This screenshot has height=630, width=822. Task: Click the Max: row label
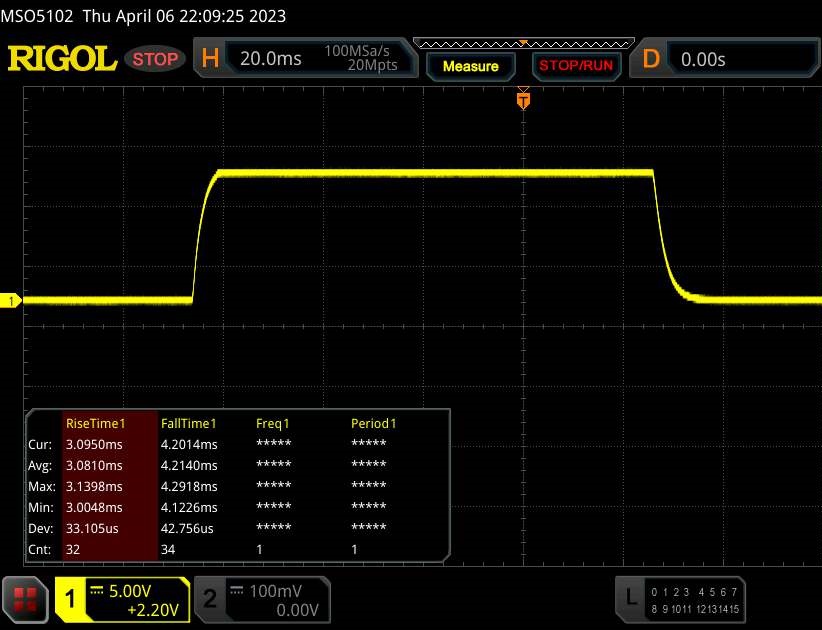[x=42, y=486]
